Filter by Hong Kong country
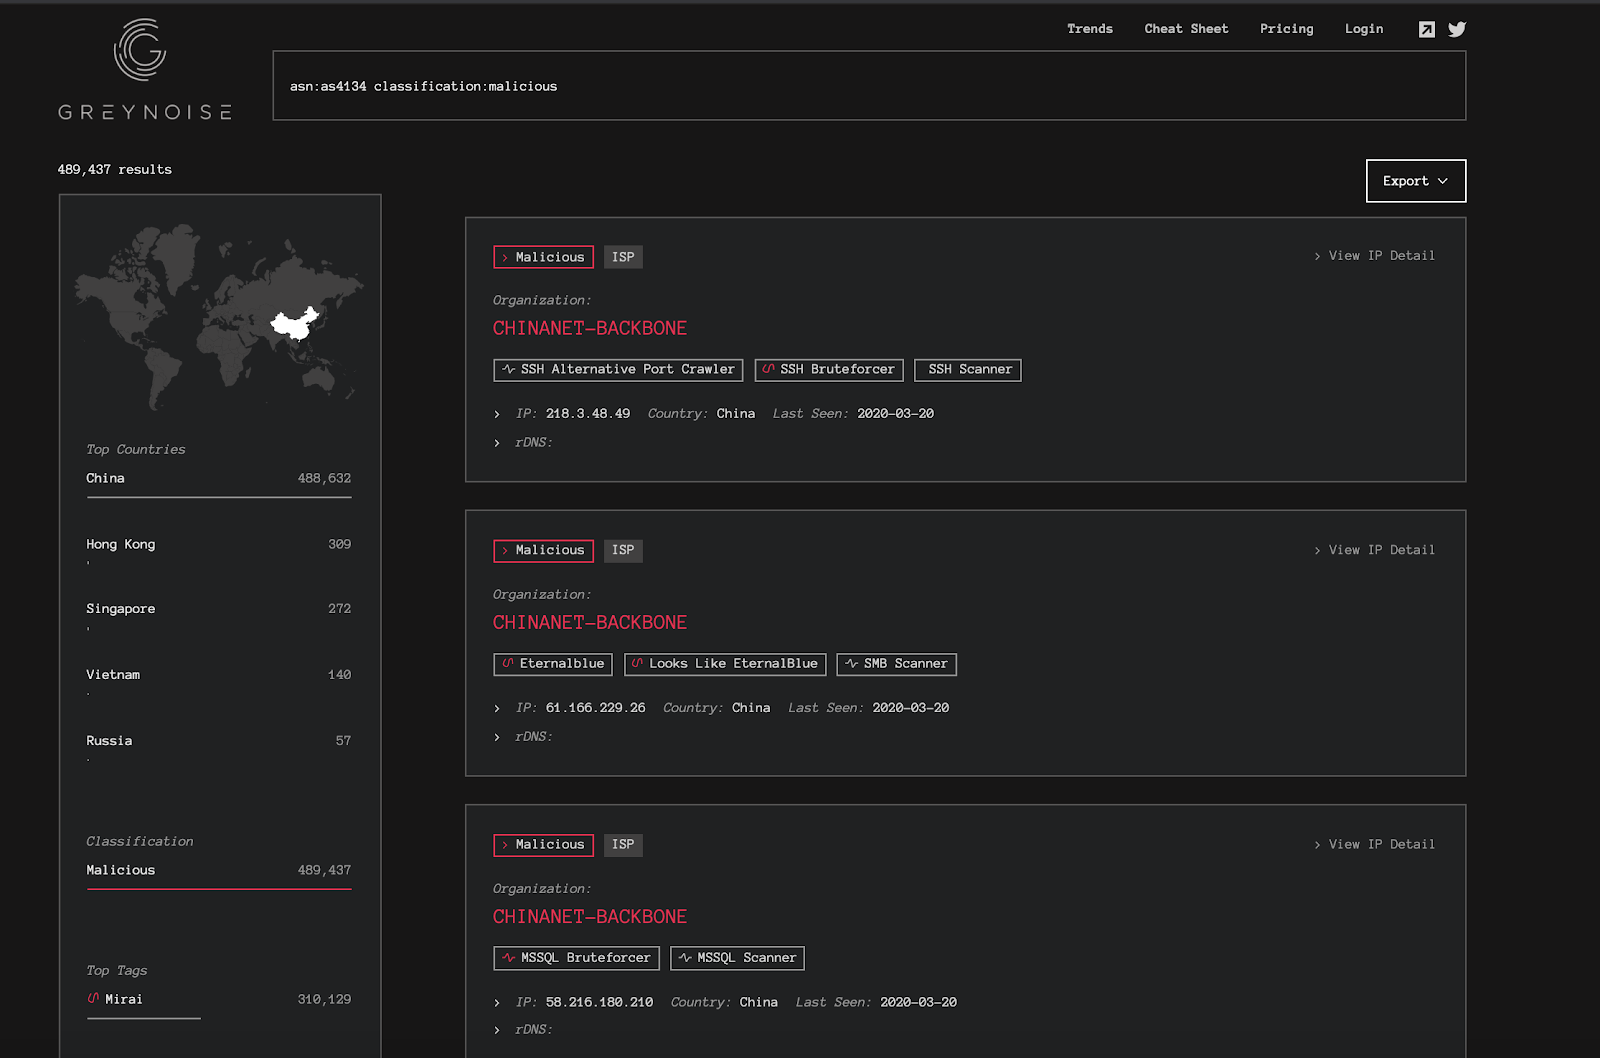 [x=219, y=544]
